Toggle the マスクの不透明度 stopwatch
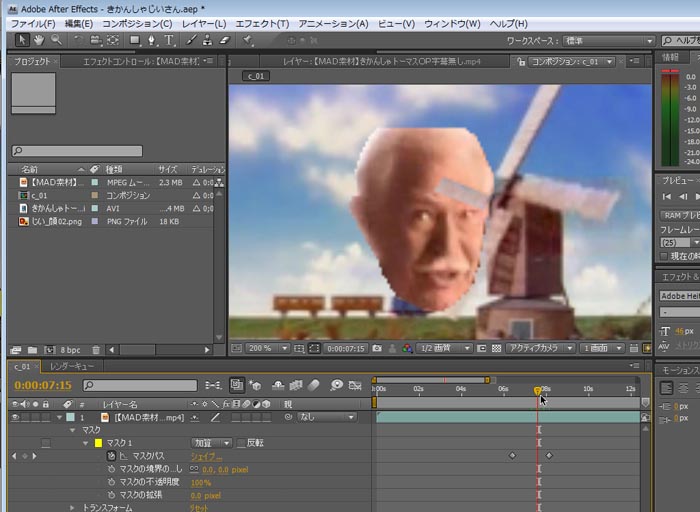Image resolution: width=700 pixels, height=512 pixels. tap(109, 482)
